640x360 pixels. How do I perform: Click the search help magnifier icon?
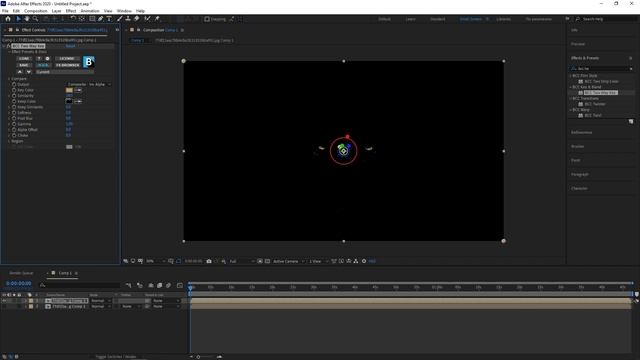(x=578, y=19)
